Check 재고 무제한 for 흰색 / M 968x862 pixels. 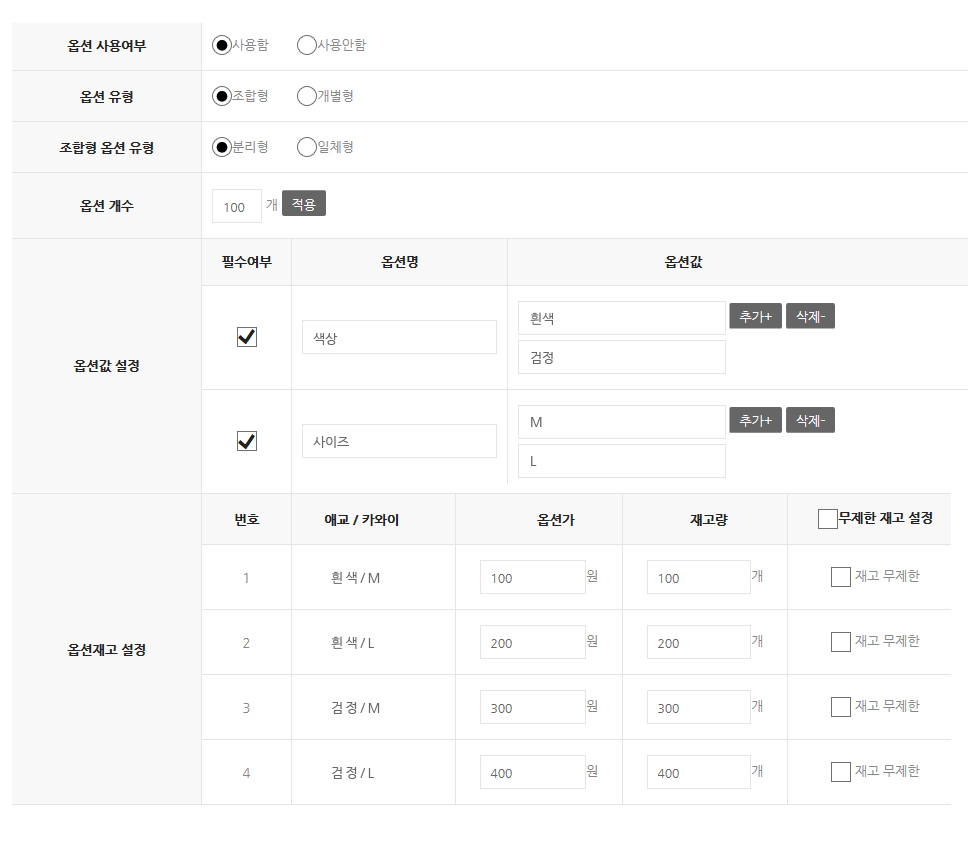(x=841, y=577)
